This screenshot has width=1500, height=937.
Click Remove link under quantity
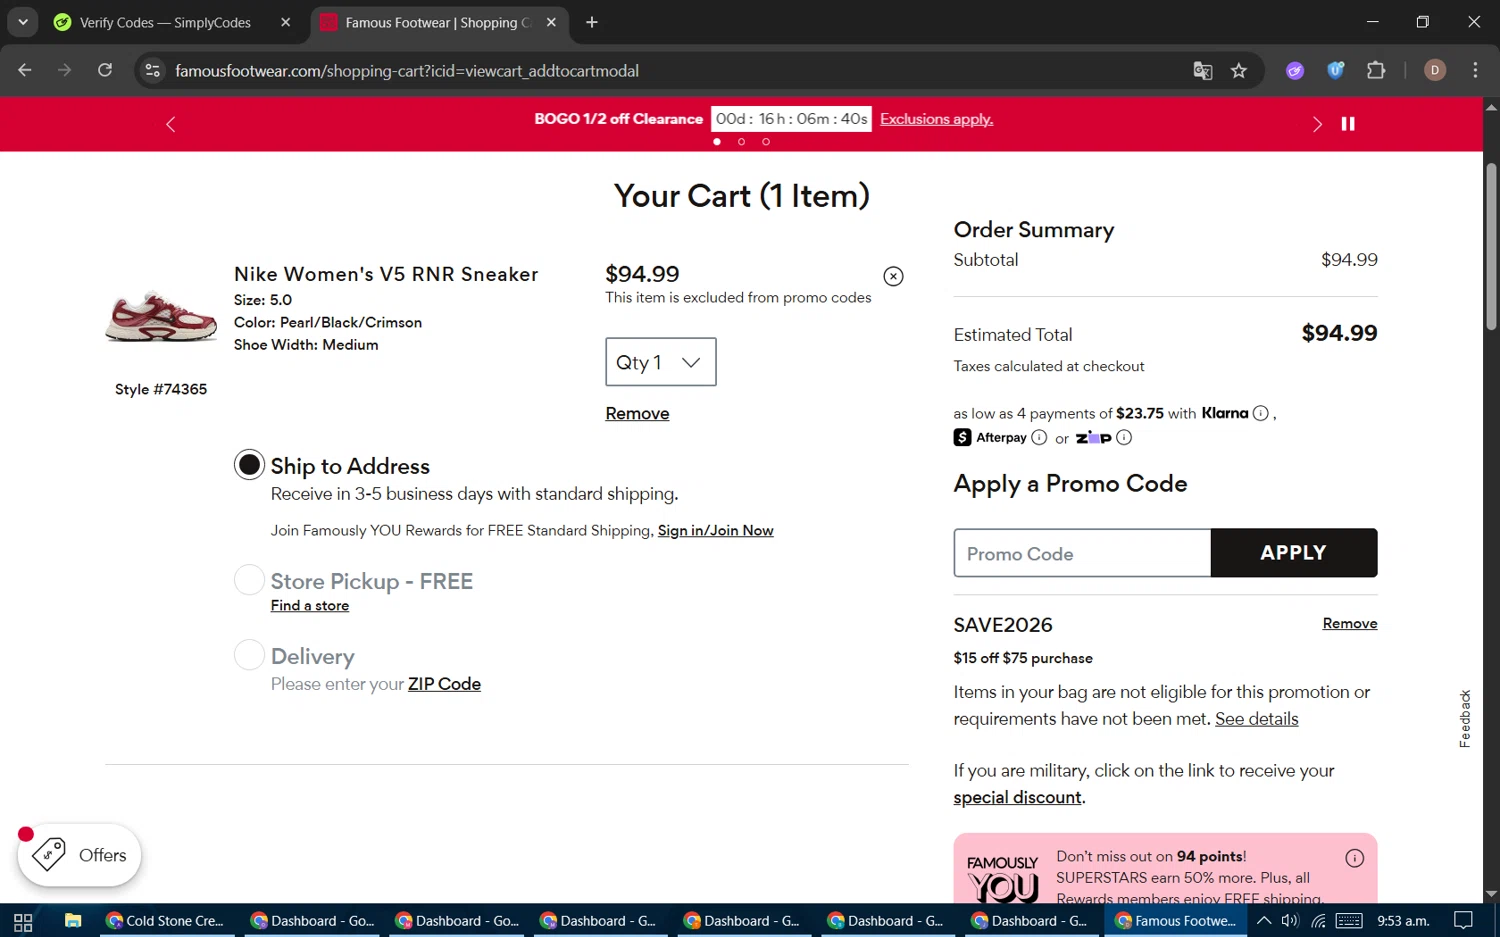637,414
